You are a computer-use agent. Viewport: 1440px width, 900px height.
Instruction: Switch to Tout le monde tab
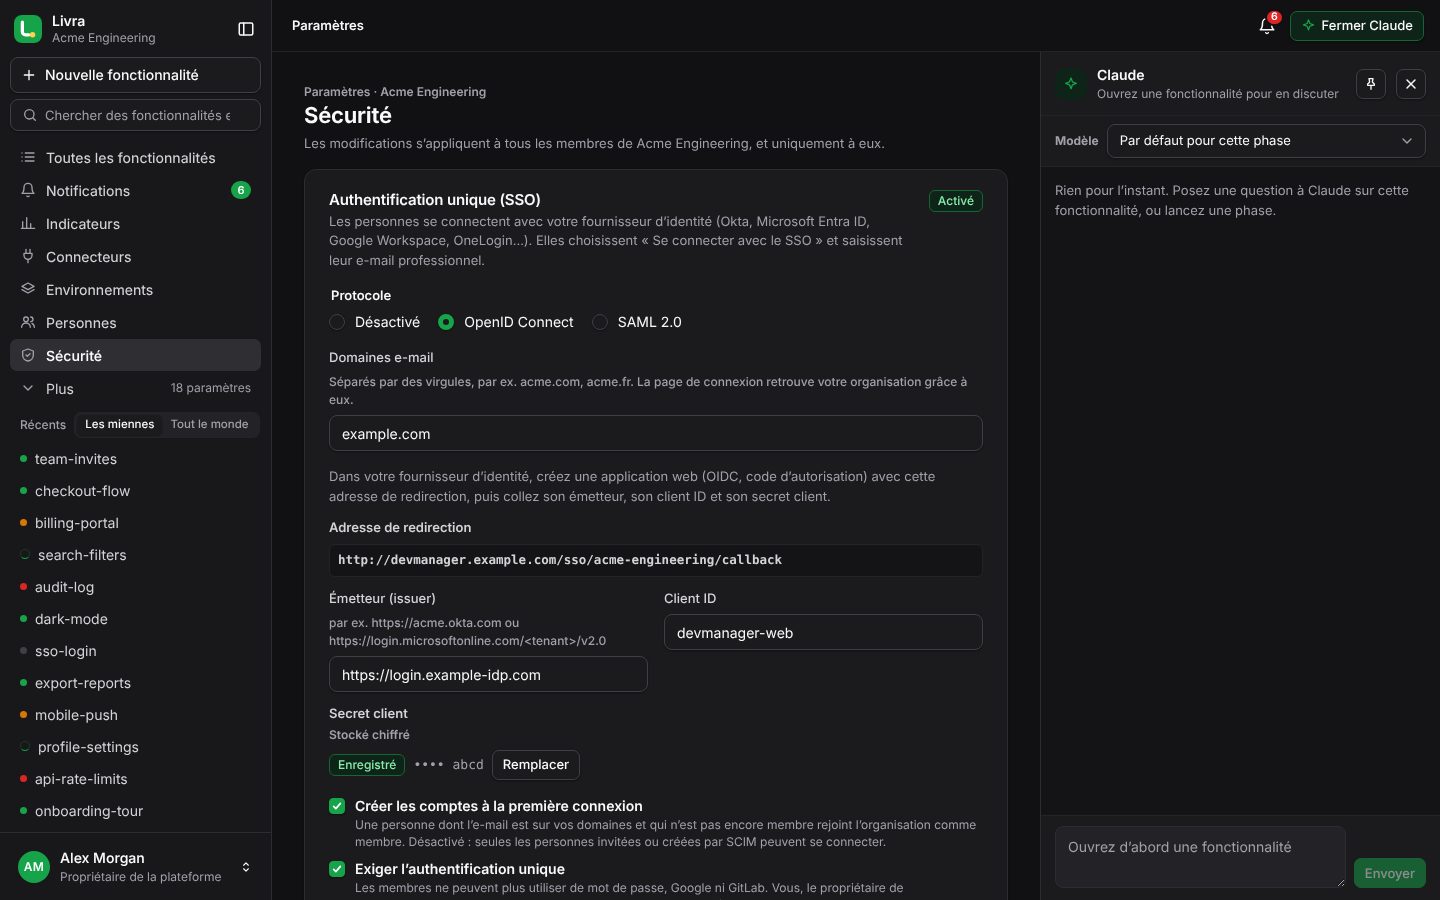click(209, 424)
